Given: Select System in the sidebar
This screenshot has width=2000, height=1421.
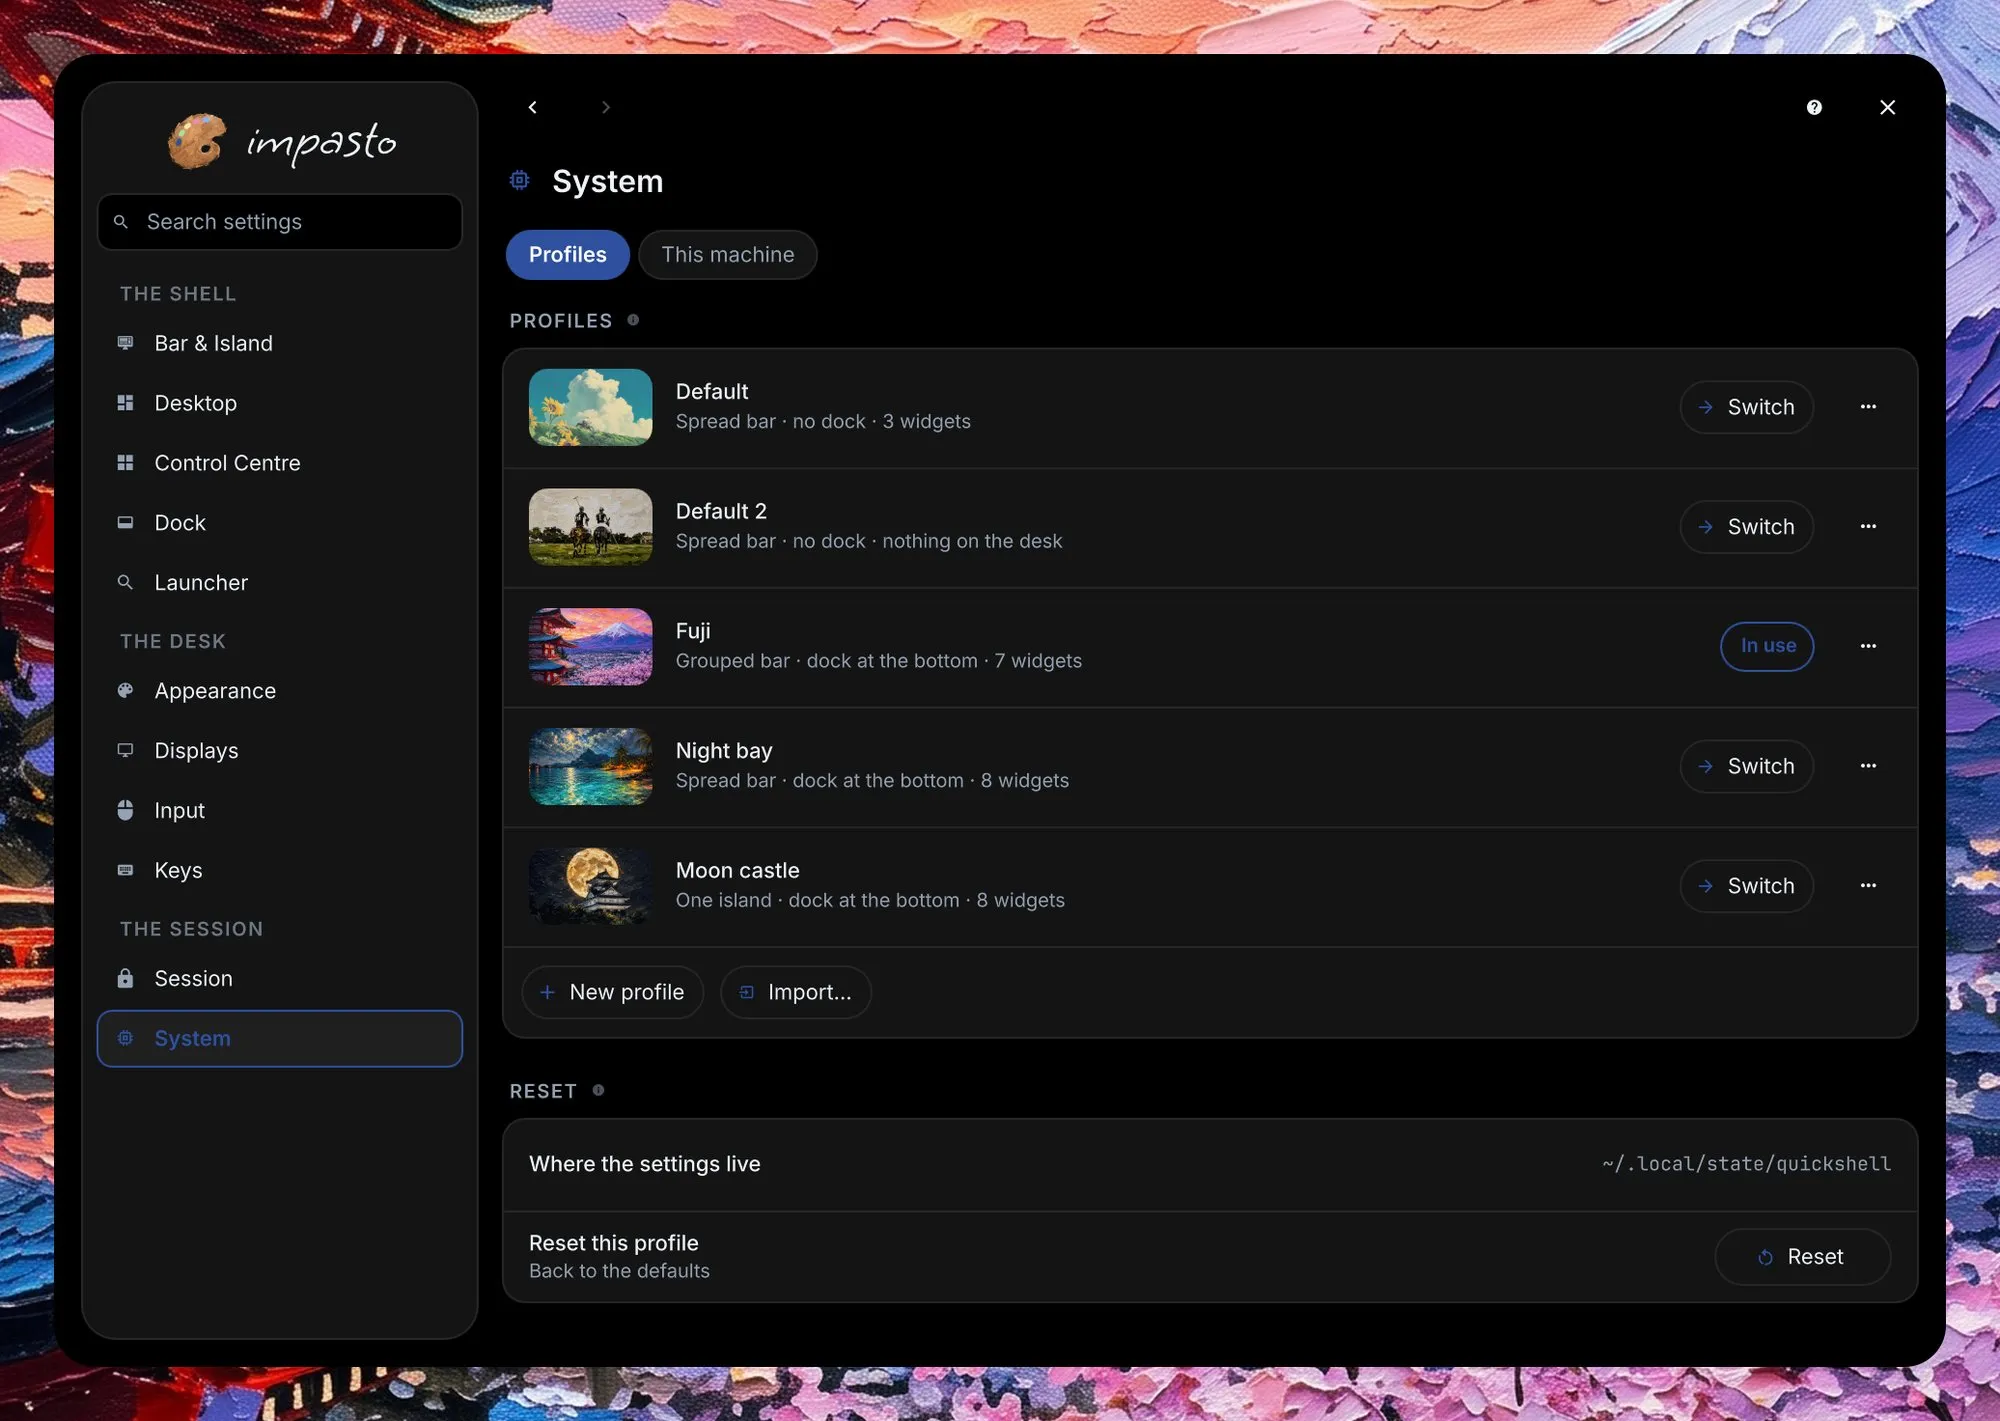Looking at the screenshot, I should pos(279,1039).
